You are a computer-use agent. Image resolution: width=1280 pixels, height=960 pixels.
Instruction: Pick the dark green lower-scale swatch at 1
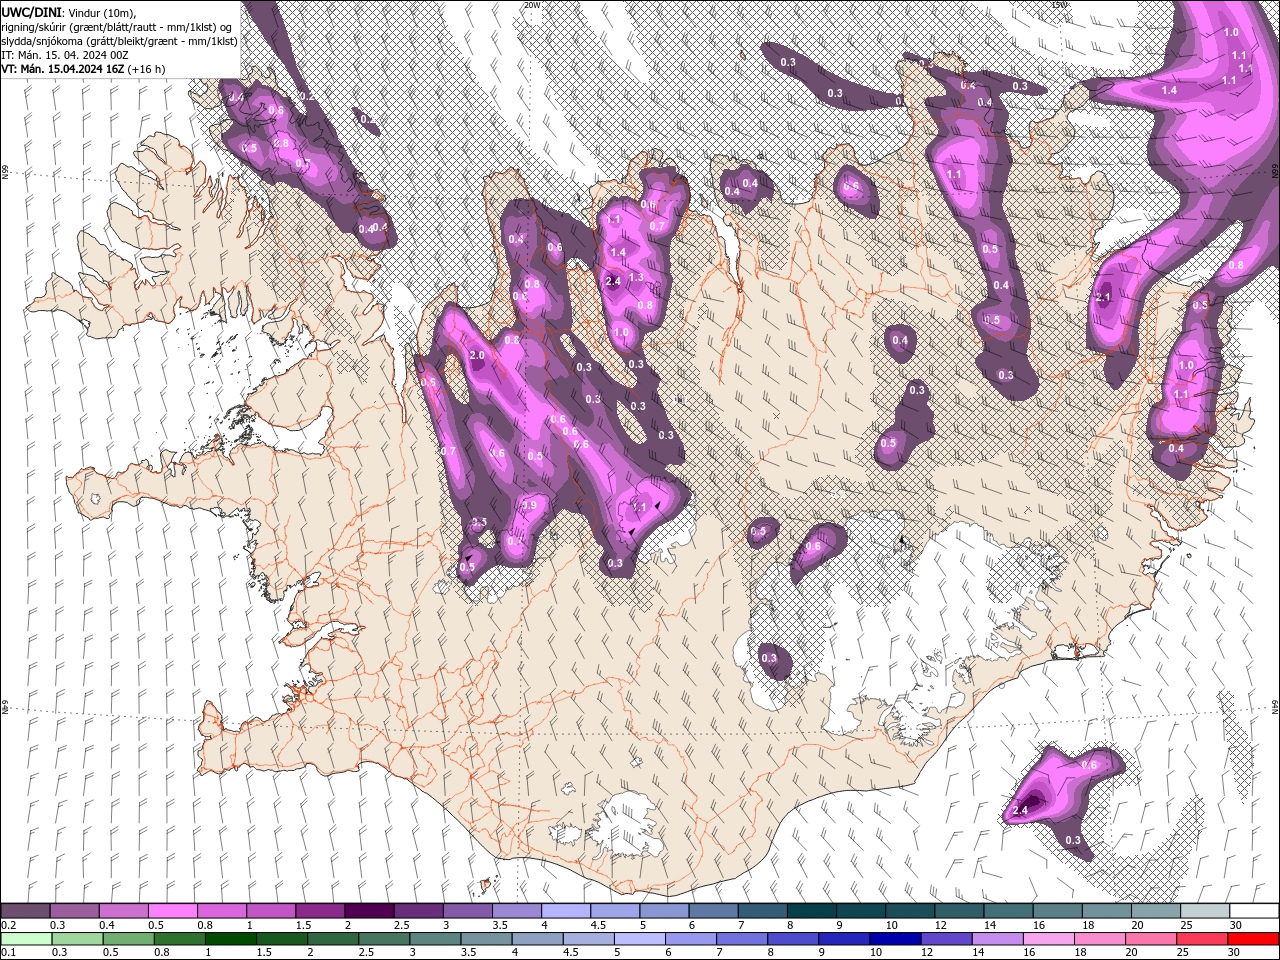pyautogui.click(x=232, y=938)
